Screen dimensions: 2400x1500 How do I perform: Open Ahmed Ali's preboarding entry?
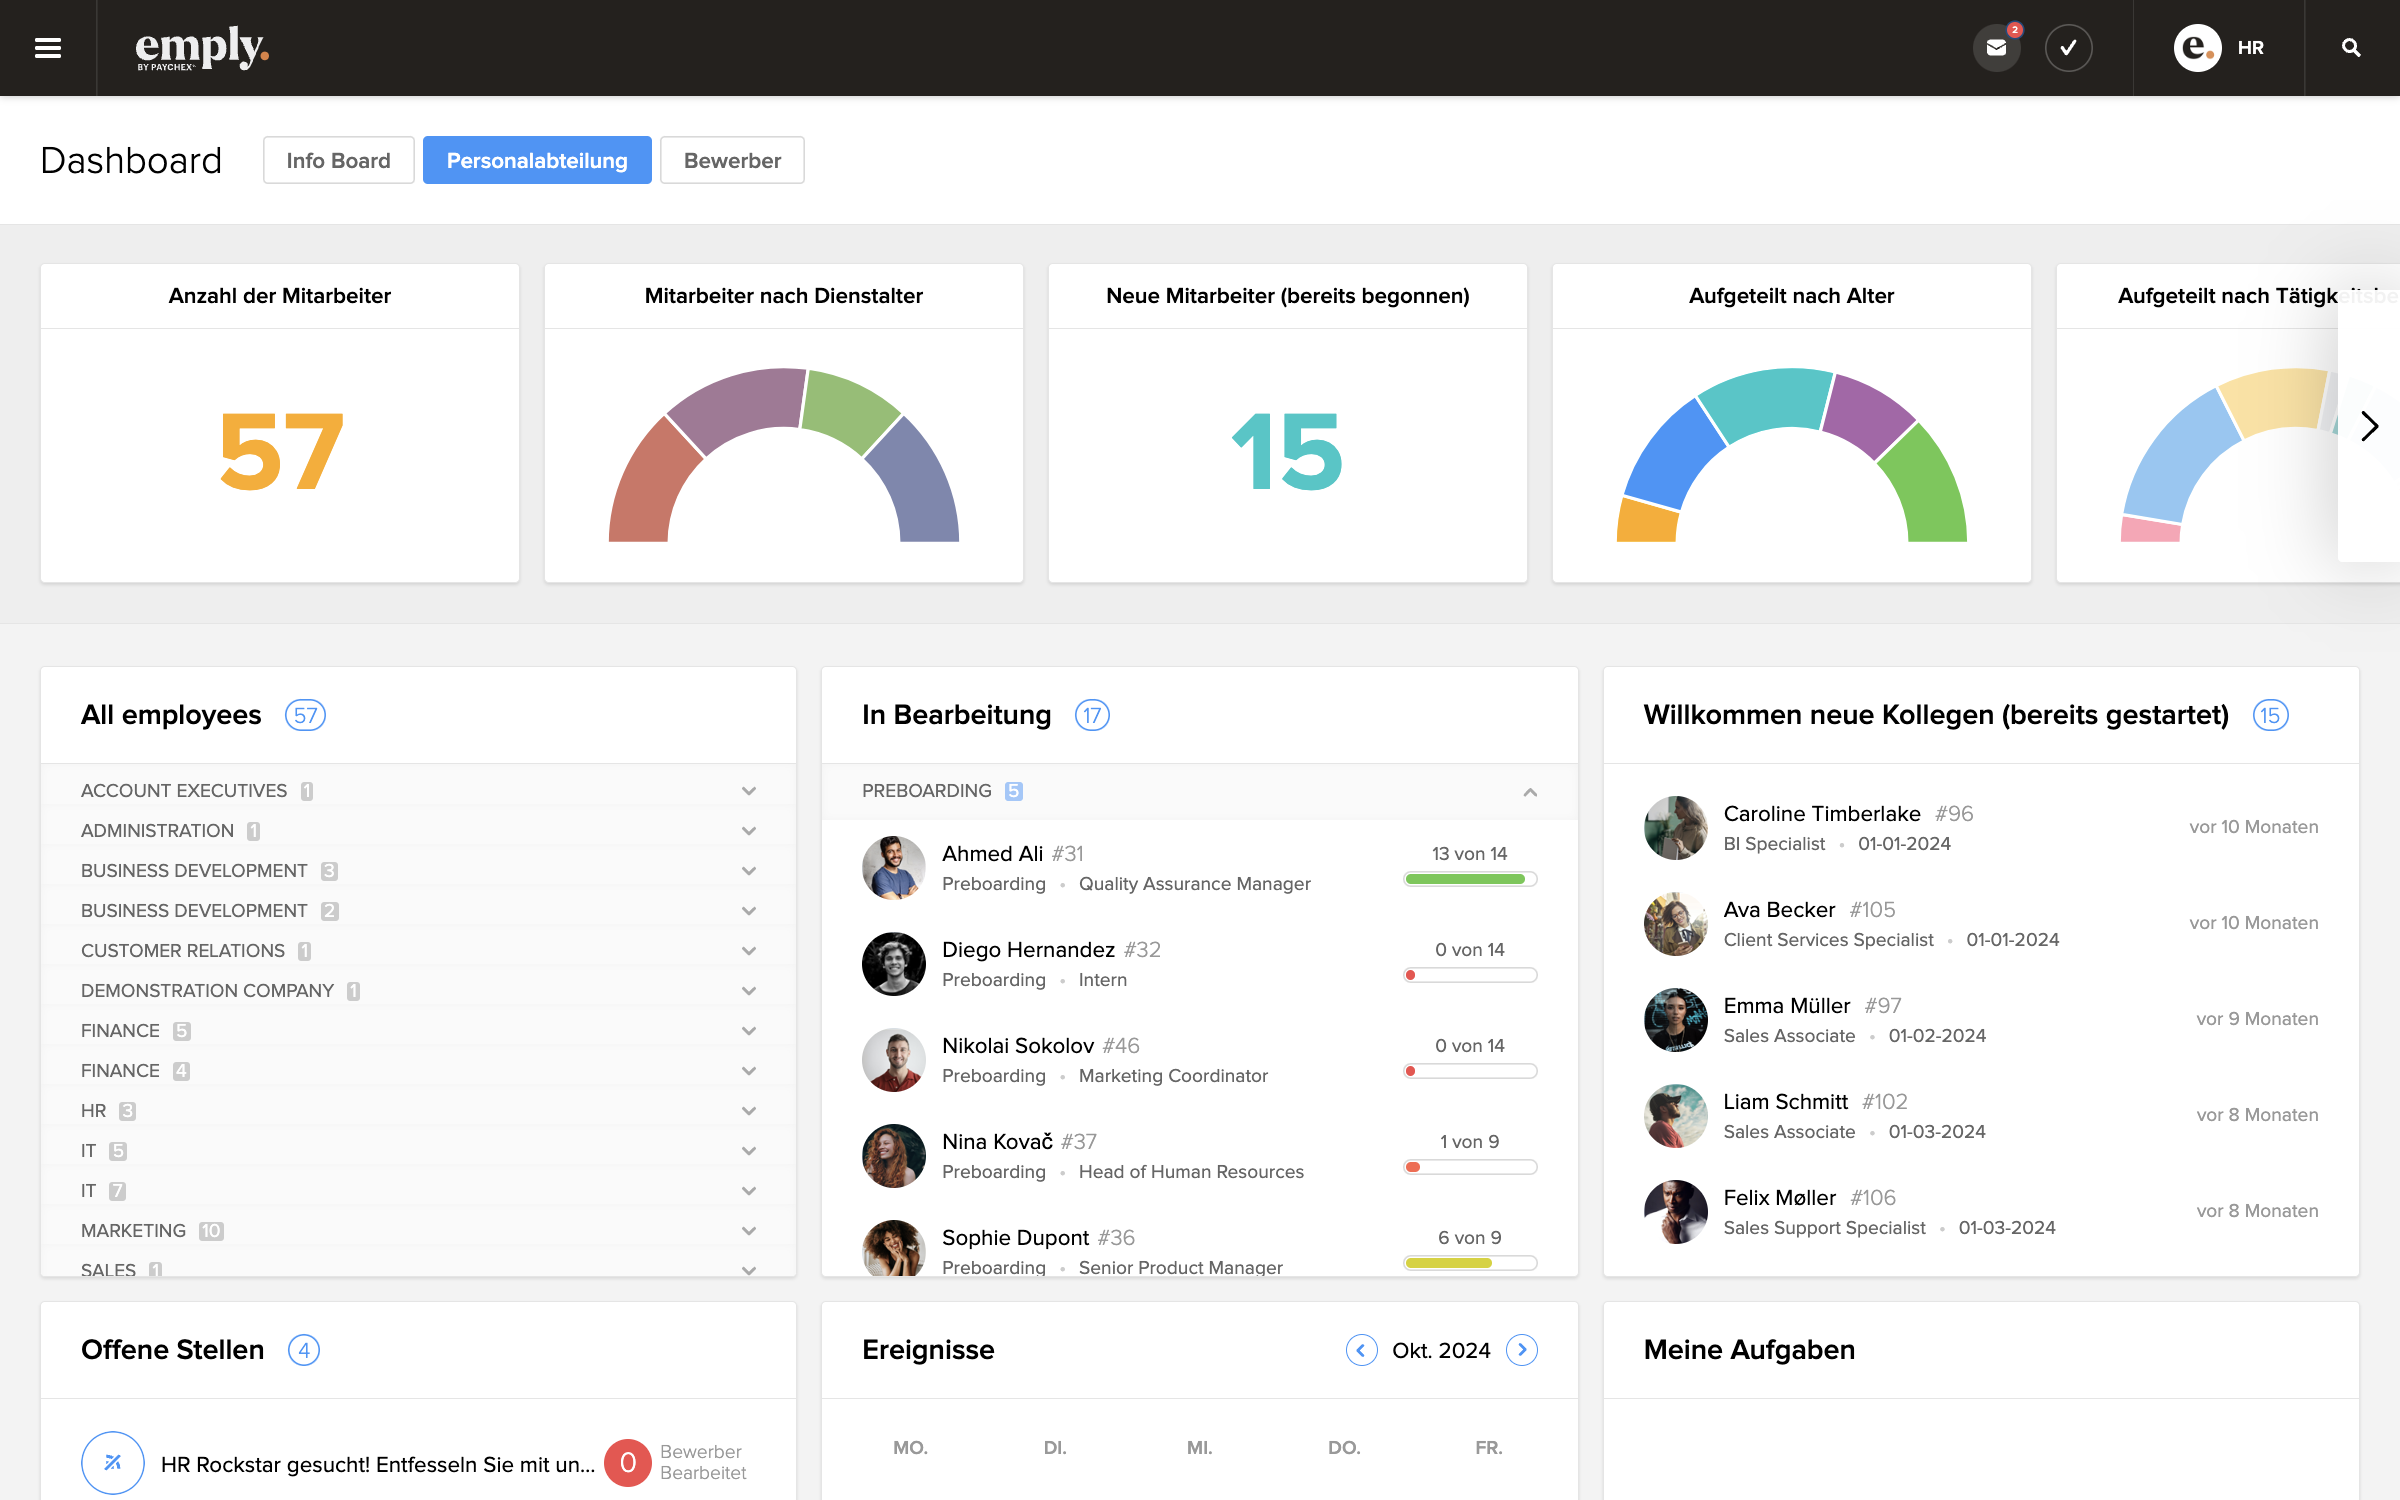point(992,854)
